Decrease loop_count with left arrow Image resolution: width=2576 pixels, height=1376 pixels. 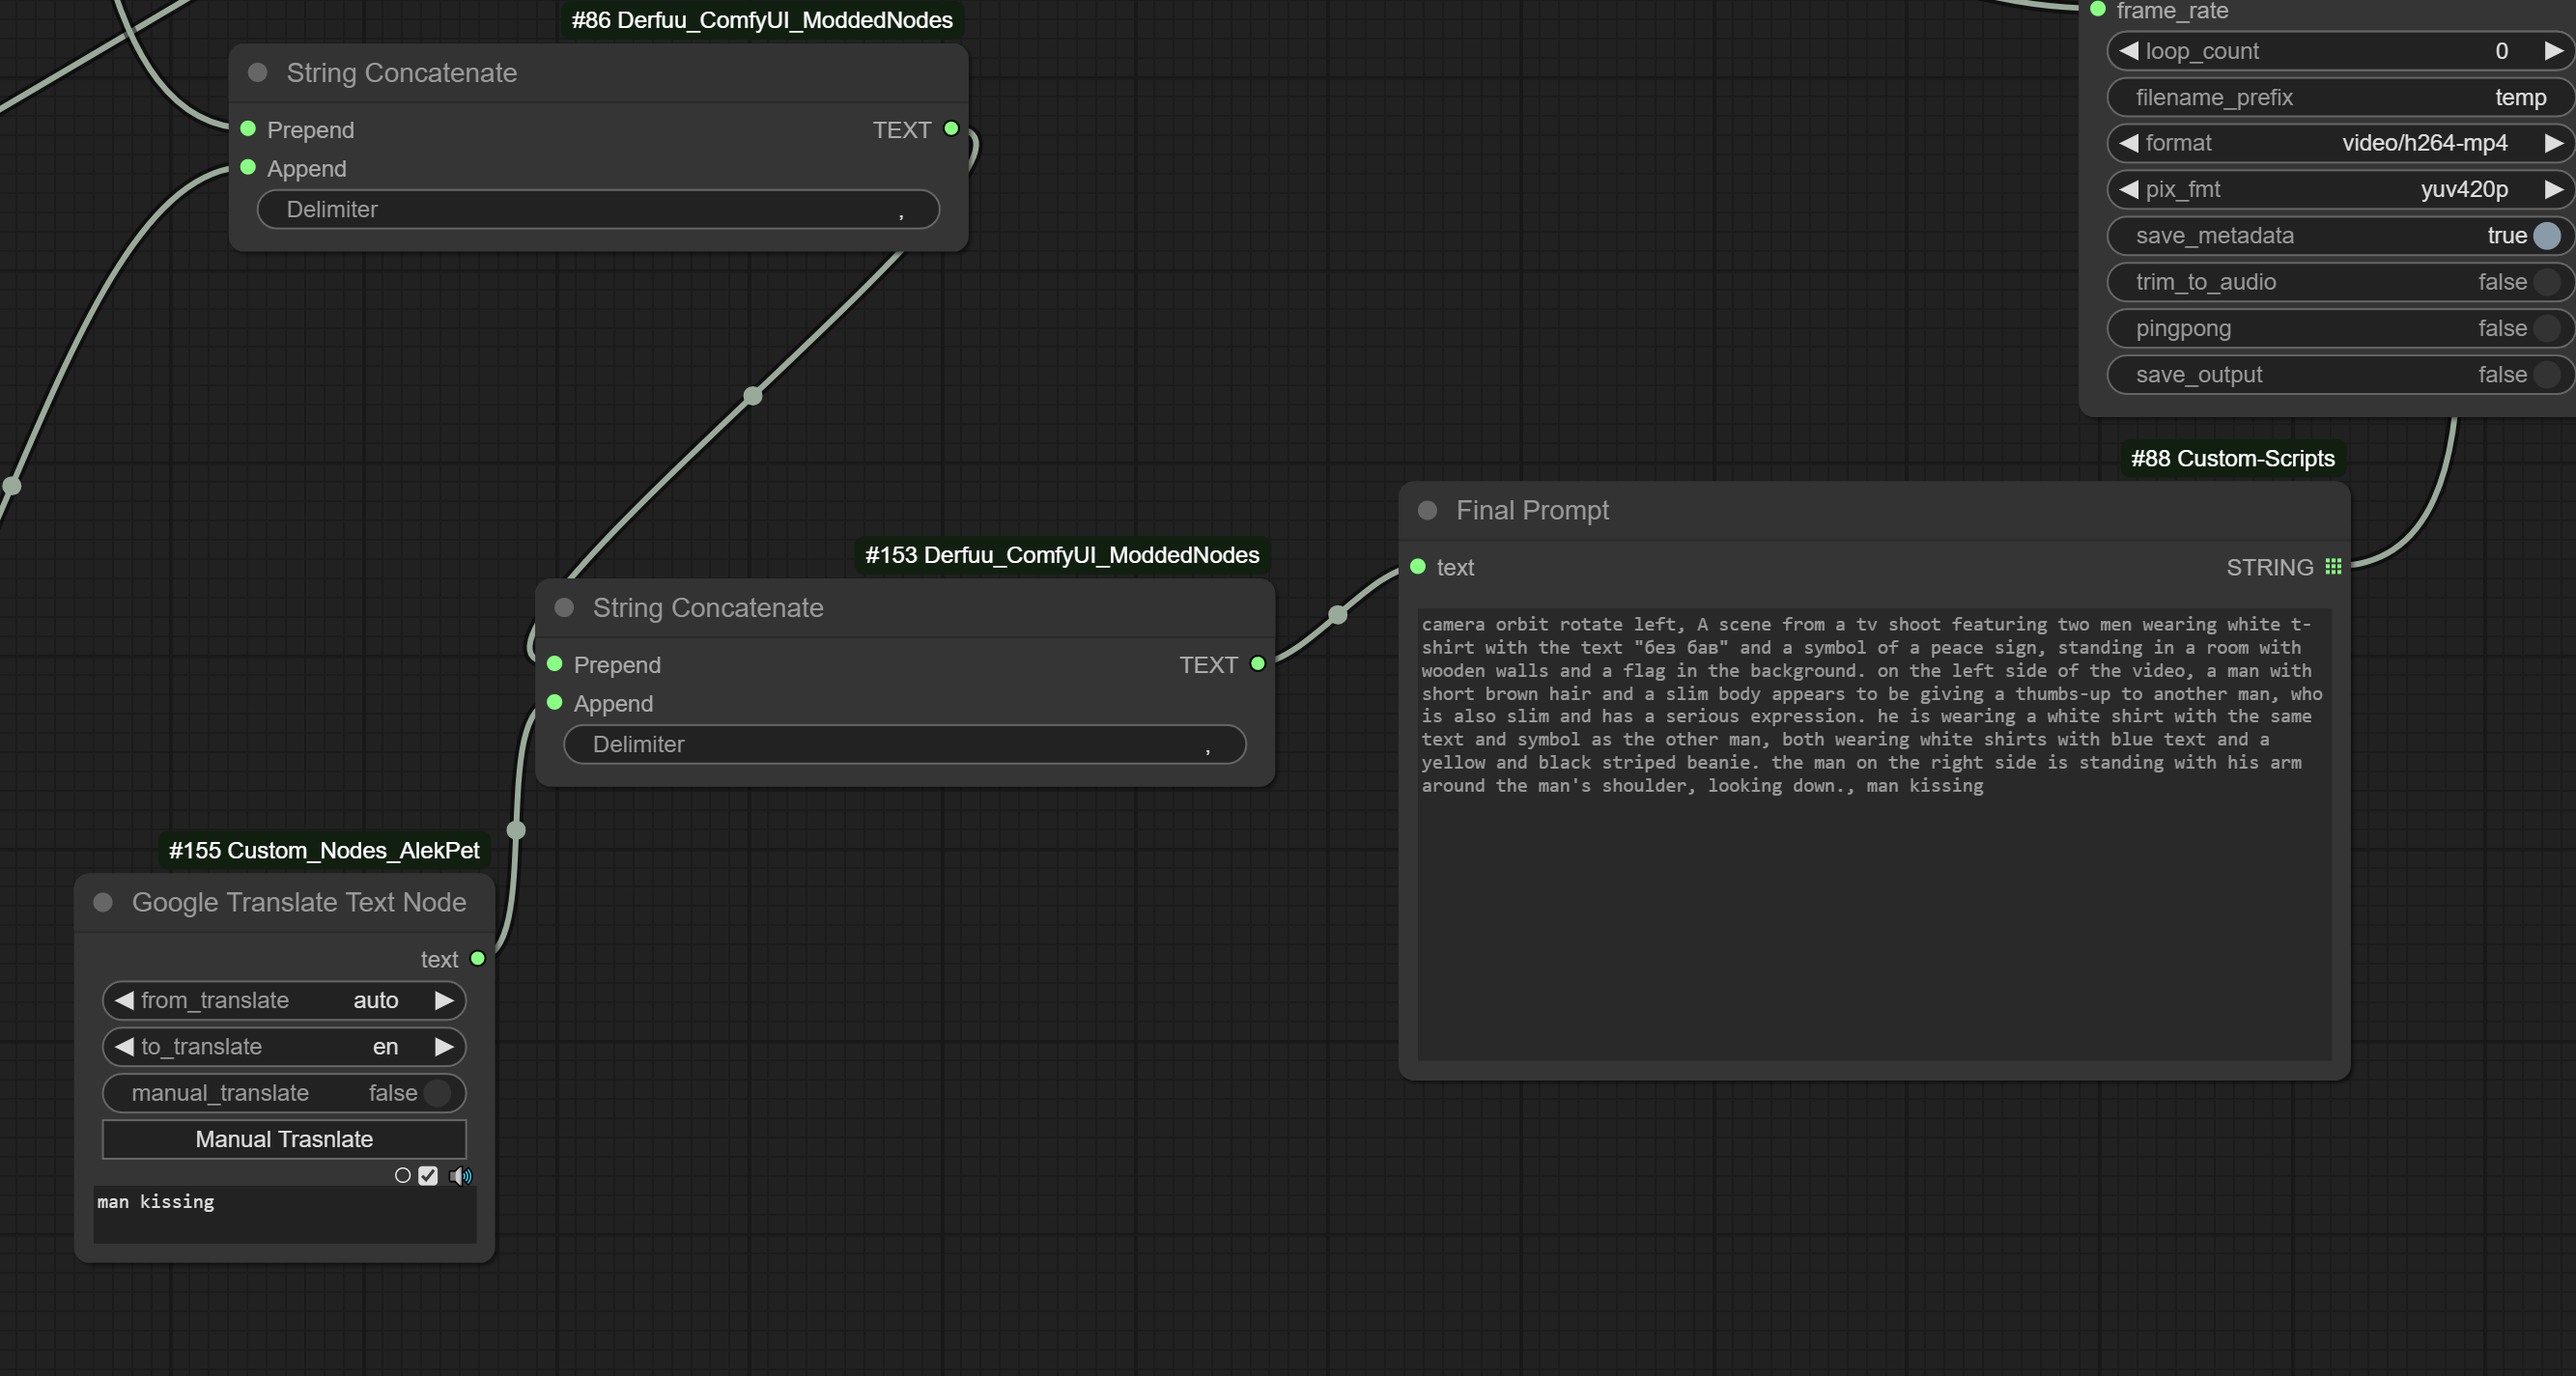click(x=2128, y=51)
